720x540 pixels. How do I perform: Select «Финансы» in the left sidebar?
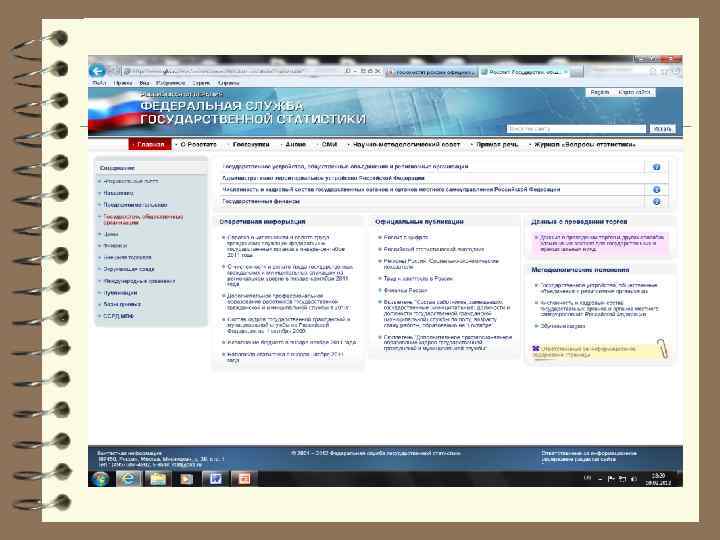pyautogui.click(x=115, y=246)
